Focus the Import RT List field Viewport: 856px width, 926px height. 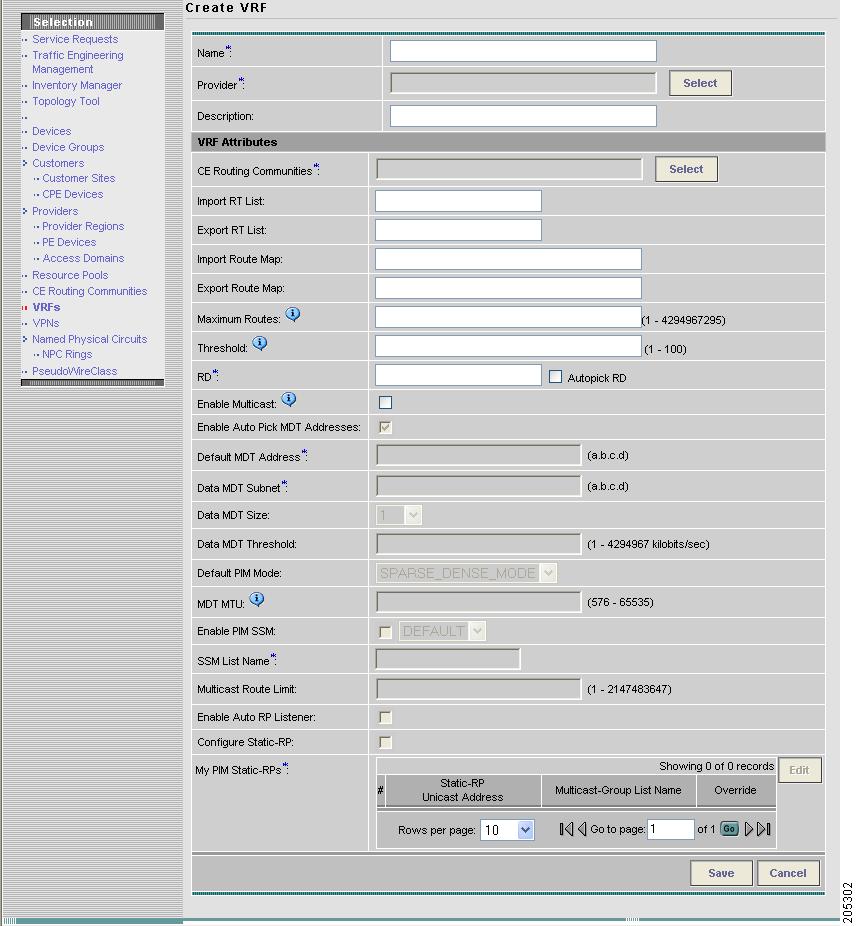(458, 201)
